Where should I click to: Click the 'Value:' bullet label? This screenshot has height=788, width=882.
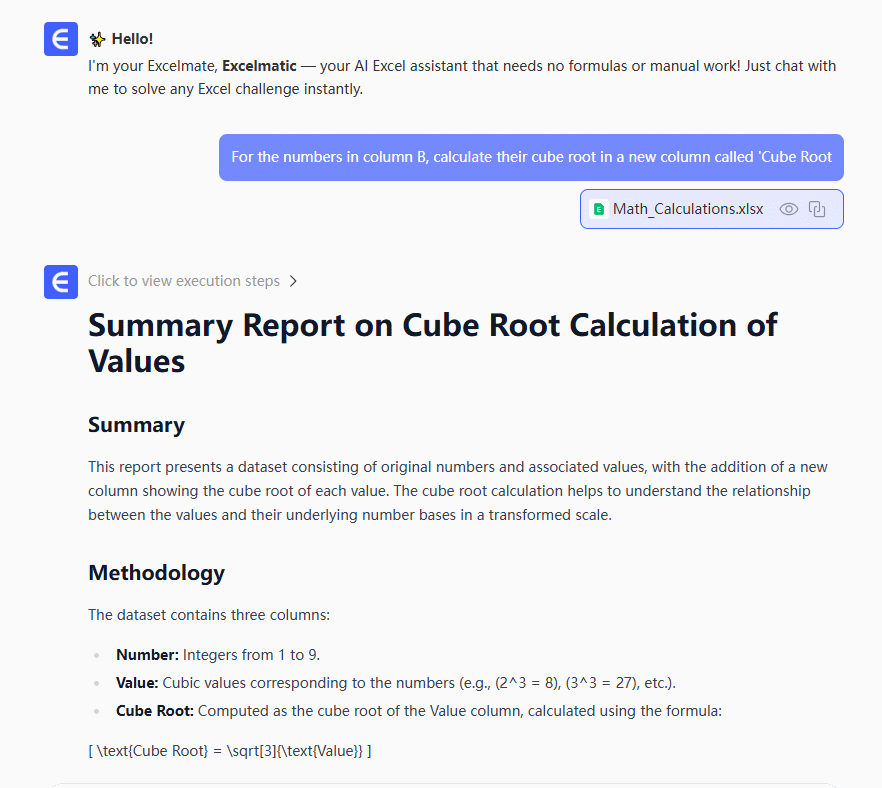tap(137, 683)
